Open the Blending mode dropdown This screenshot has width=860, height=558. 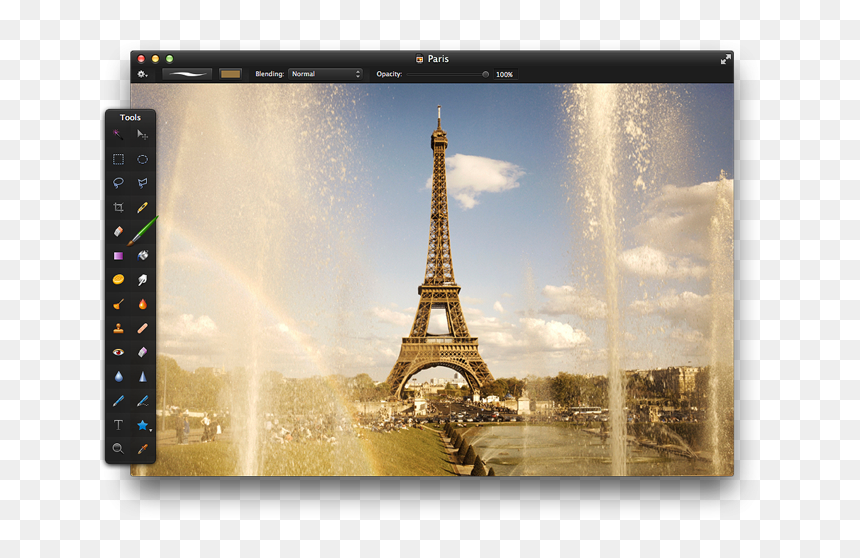[x=325, y=74]
